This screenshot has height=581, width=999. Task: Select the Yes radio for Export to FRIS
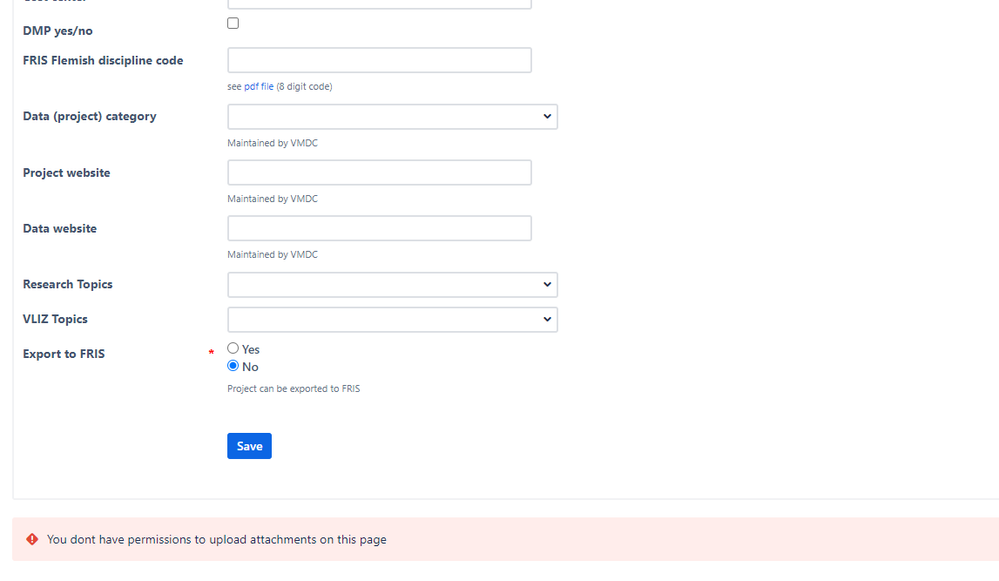click(233, 348)
